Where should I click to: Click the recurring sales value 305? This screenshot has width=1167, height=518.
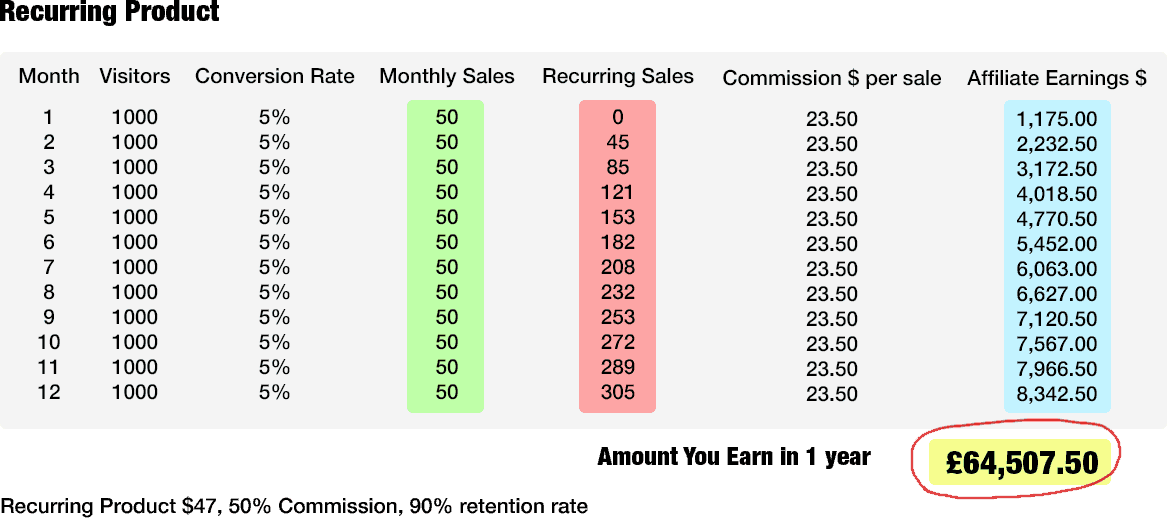point(618,392)
